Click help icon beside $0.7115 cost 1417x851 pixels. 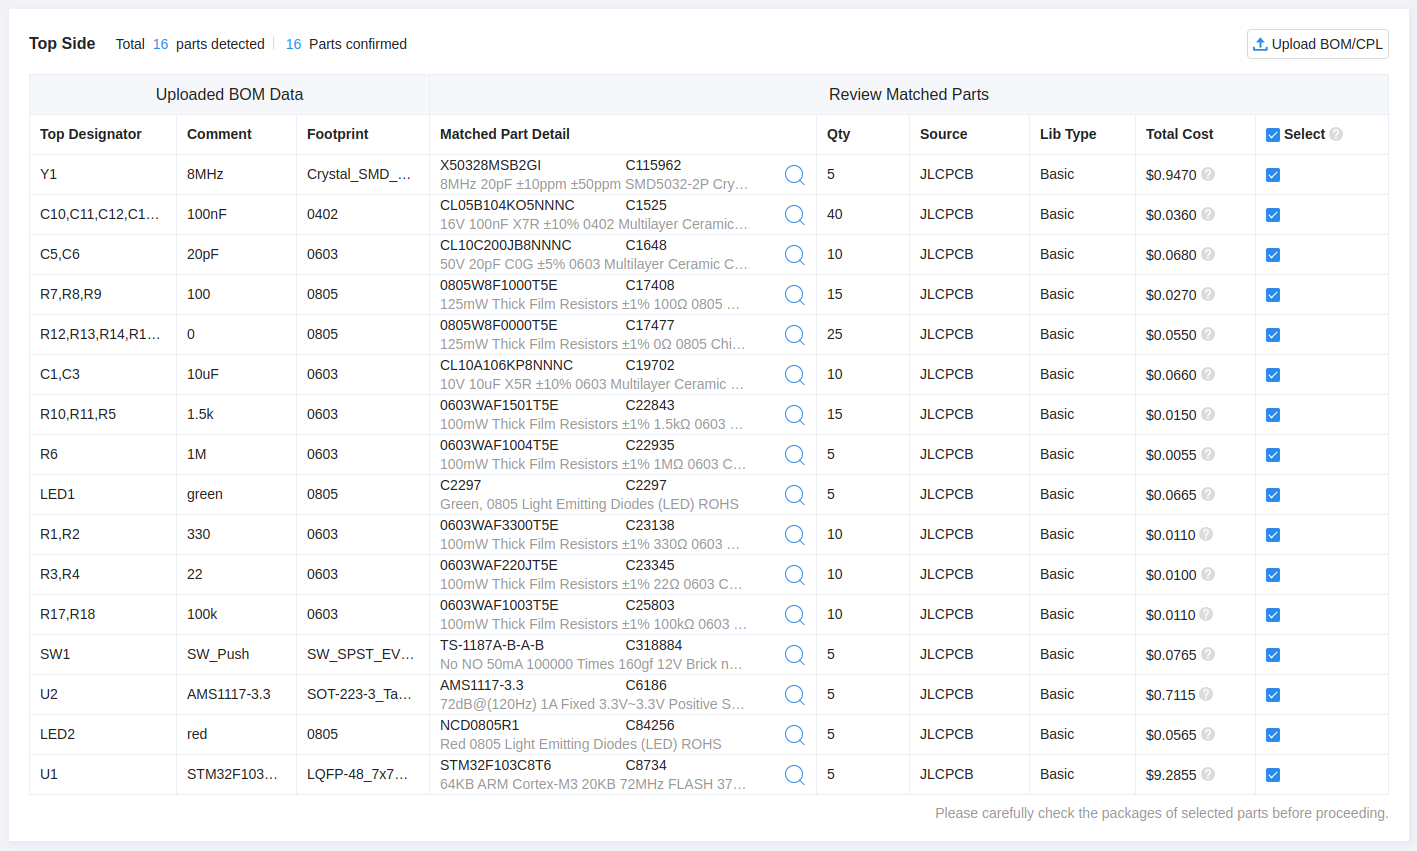1206,694
